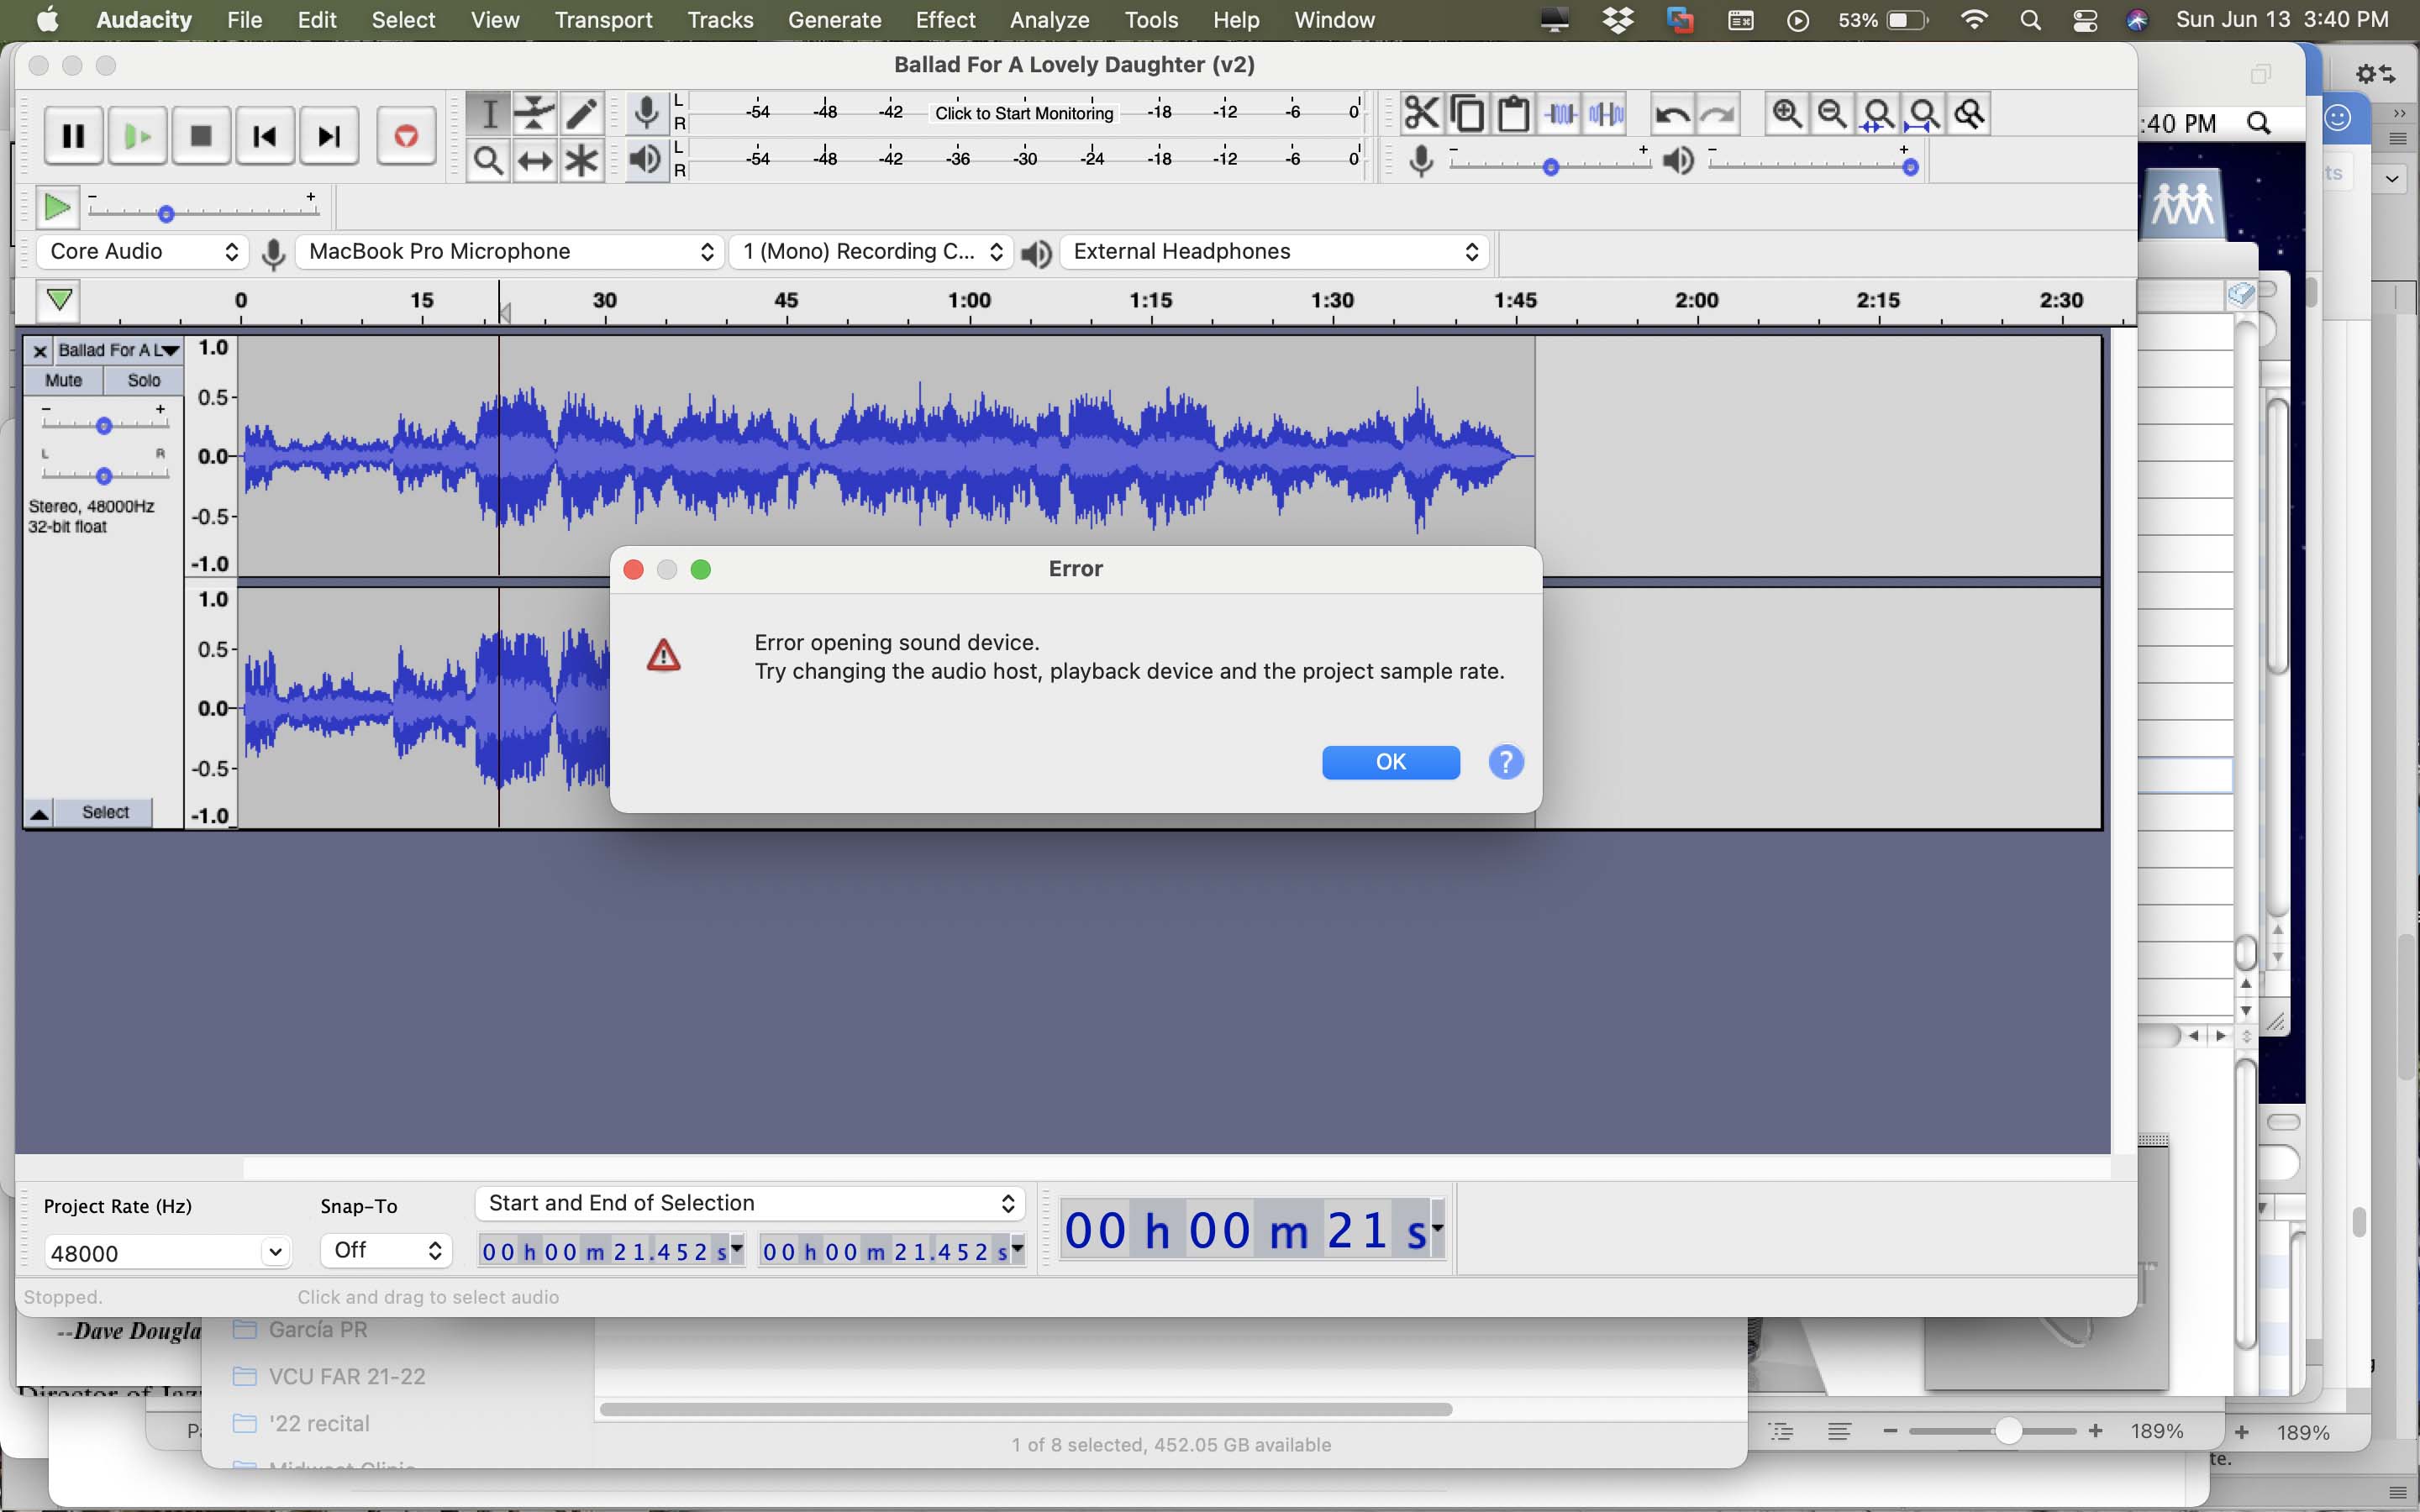The width and height of the screenshot is (2420, 1512).
Task: Click the Cut scissors icon
Action: coord(1421,113)
